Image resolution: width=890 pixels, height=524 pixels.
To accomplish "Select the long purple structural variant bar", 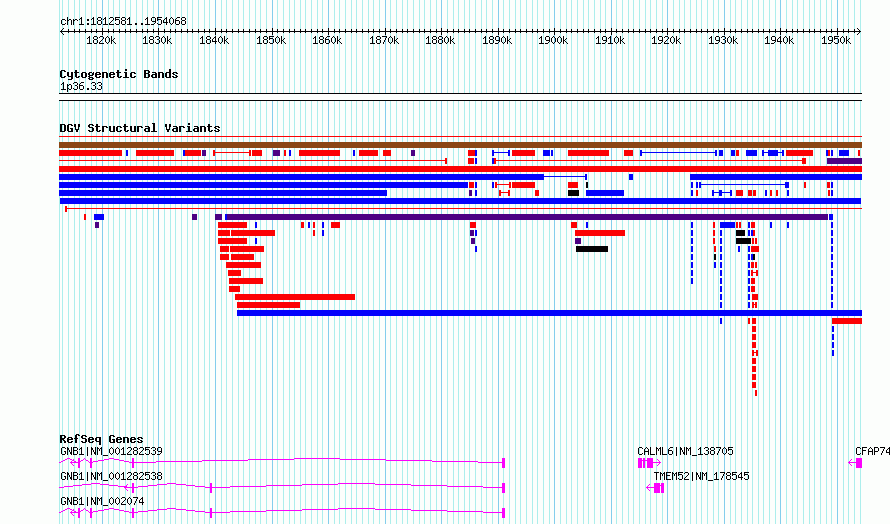I will point(526,217).
